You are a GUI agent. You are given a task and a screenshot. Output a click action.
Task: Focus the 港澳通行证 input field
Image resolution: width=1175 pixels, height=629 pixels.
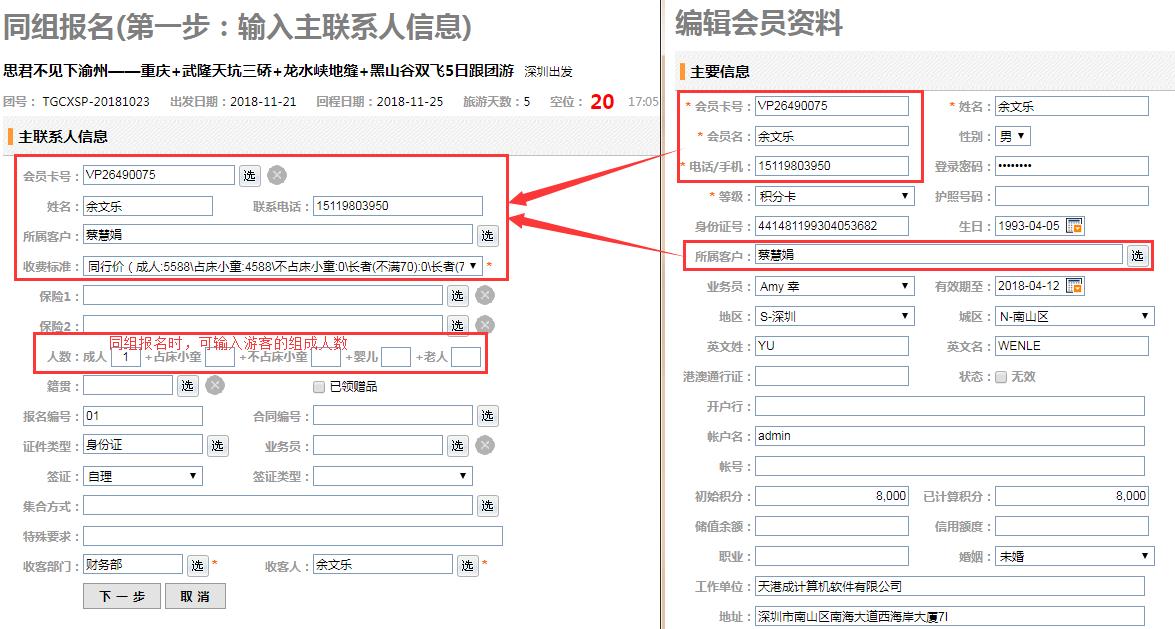pyautogui.click(x=832, y=376)
